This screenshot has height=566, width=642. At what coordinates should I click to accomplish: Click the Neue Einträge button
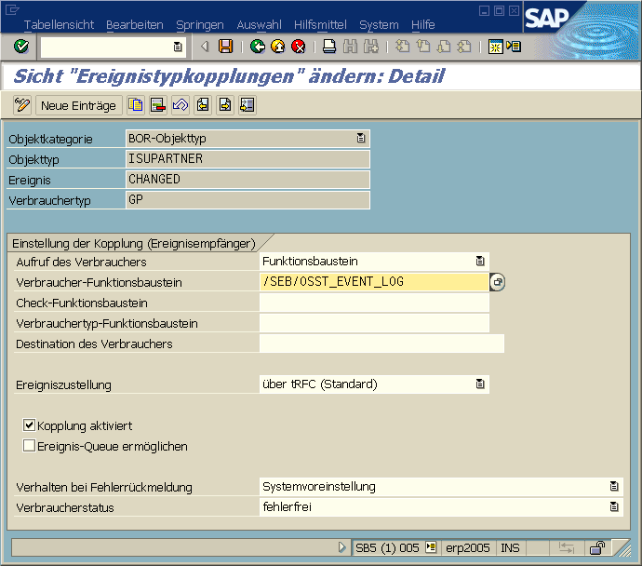click(x=78, y=105)
